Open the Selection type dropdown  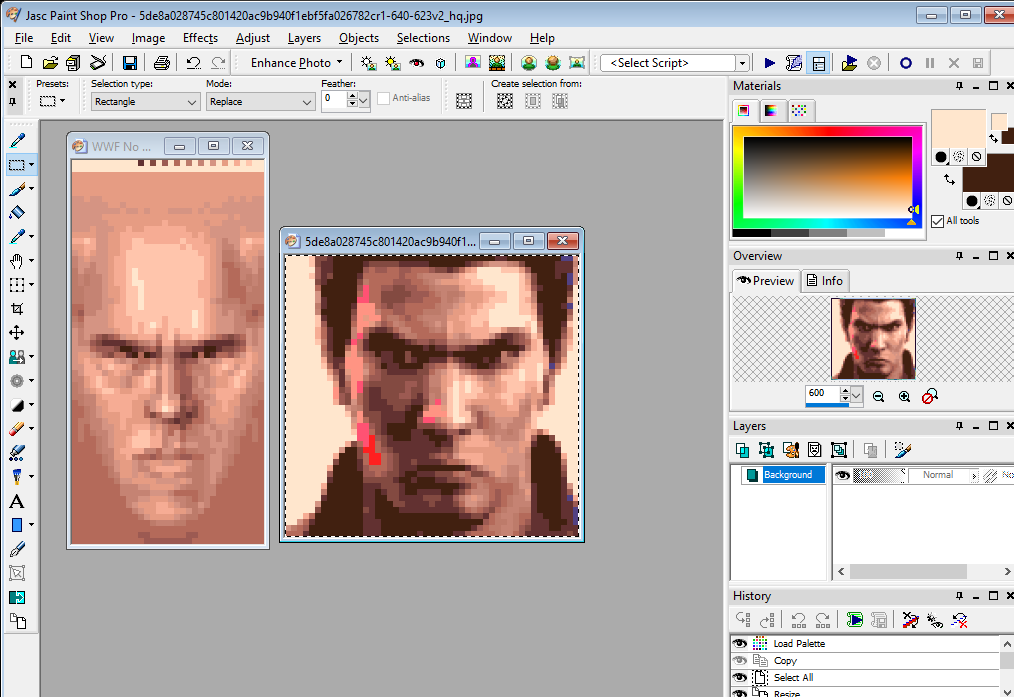click(192, 102)
